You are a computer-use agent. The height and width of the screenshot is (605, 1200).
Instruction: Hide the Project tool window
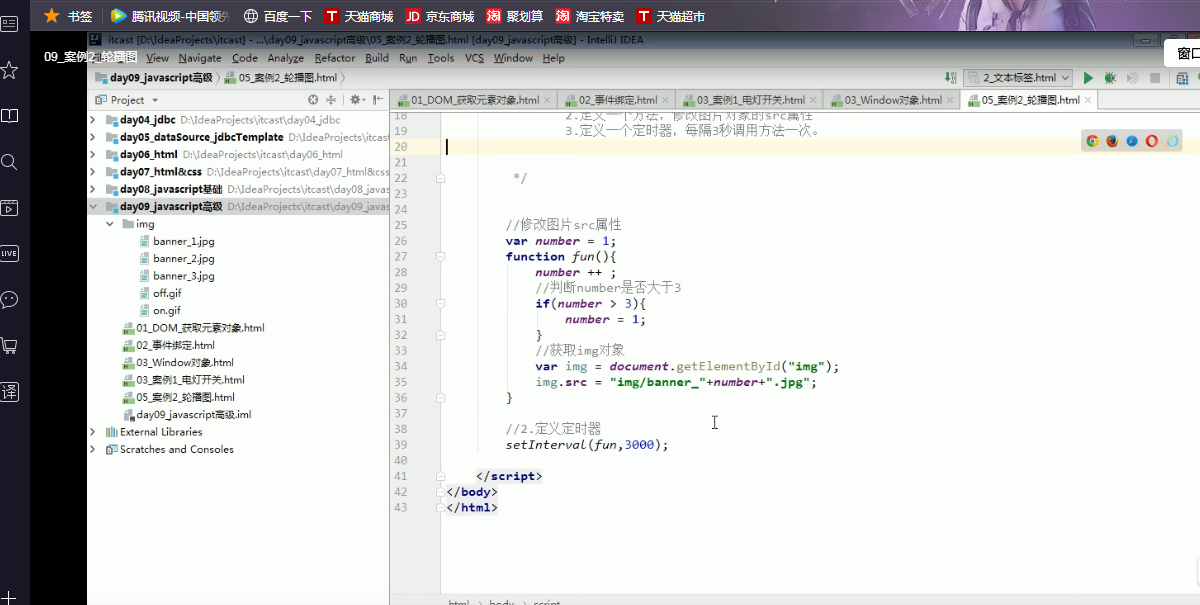pos(378,100)
